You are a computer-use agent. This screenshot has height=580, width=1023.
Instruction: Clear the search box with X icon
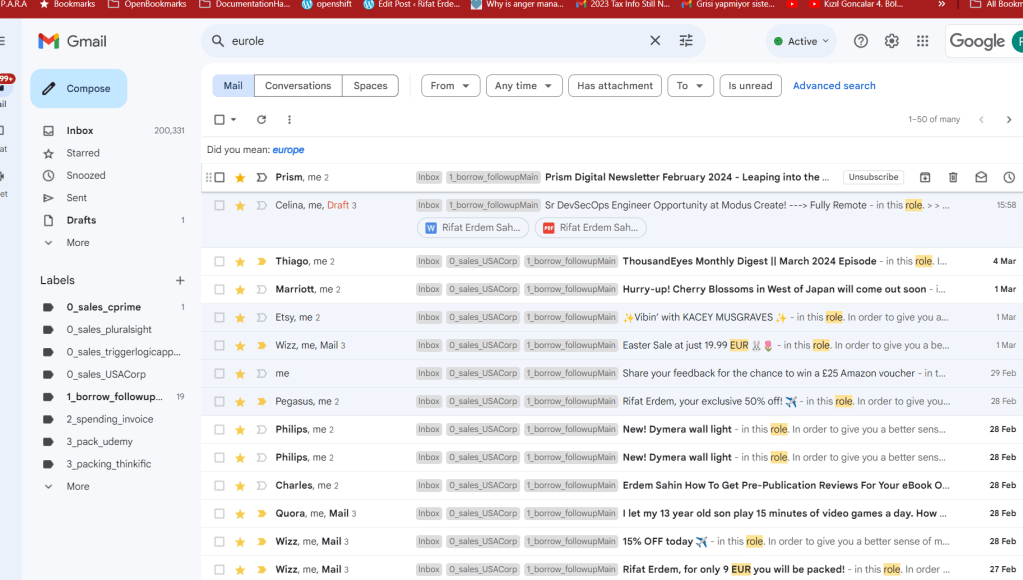coord(655,40)
